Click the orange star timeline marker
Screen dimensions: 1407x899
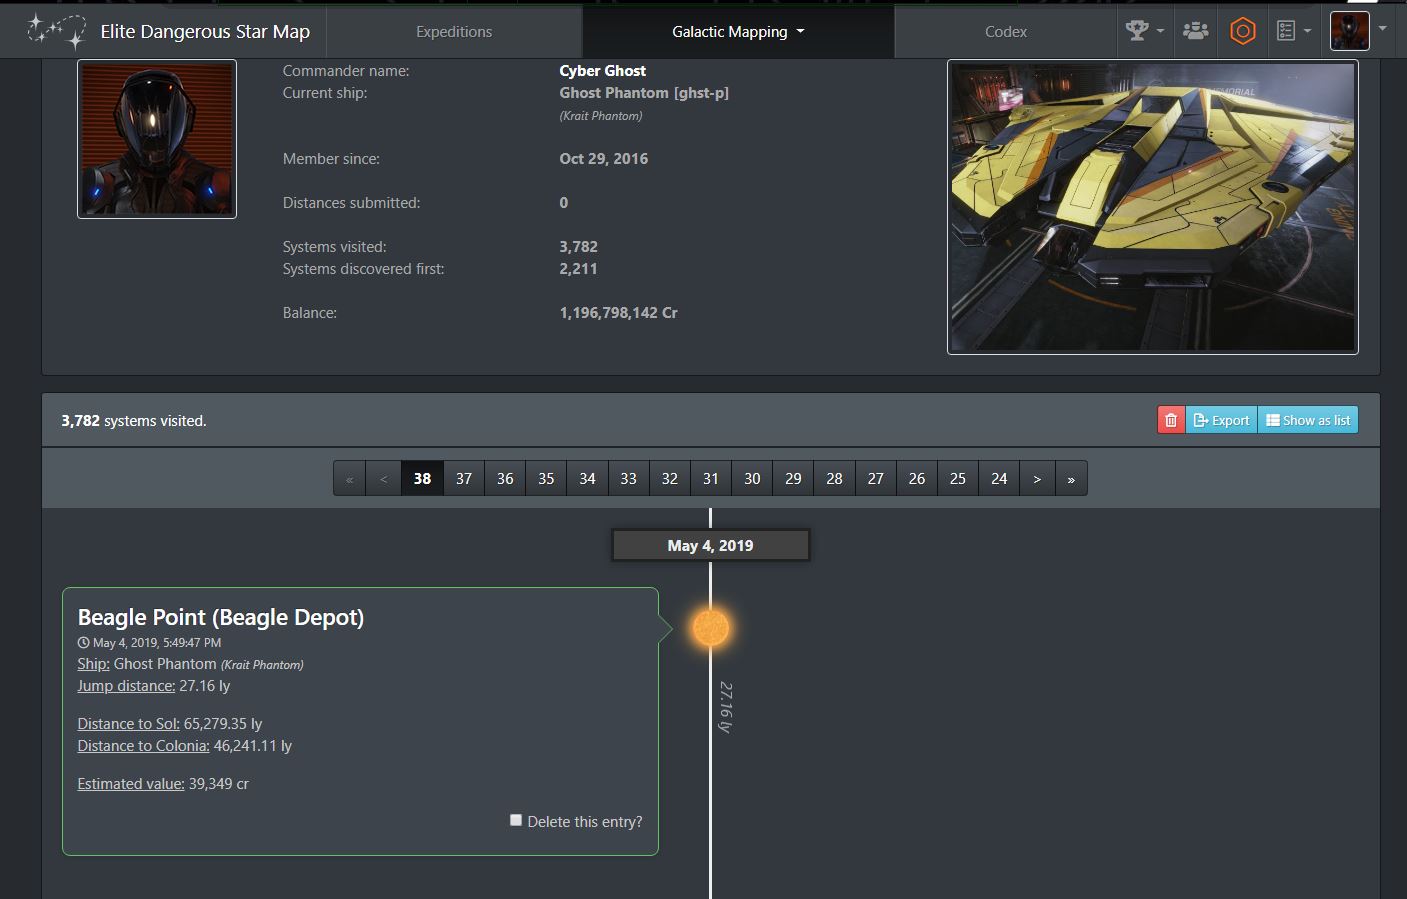tap(711, 628)
